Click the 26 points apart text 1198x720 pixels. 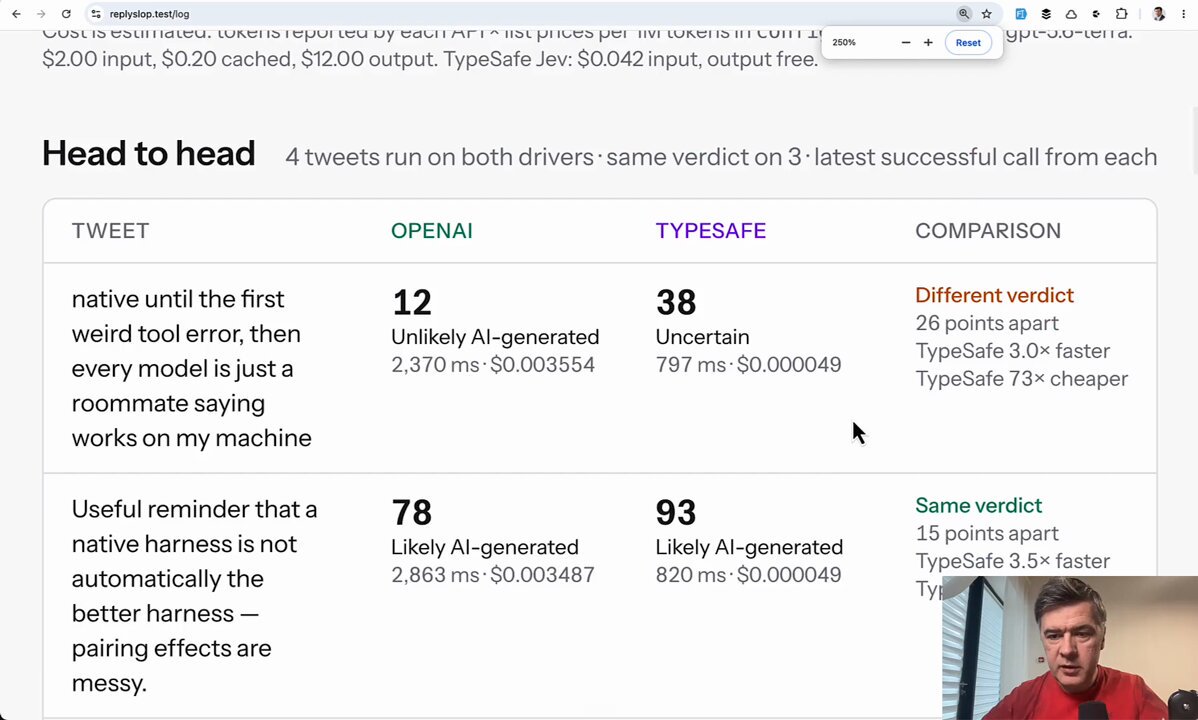tap(987, 323)
